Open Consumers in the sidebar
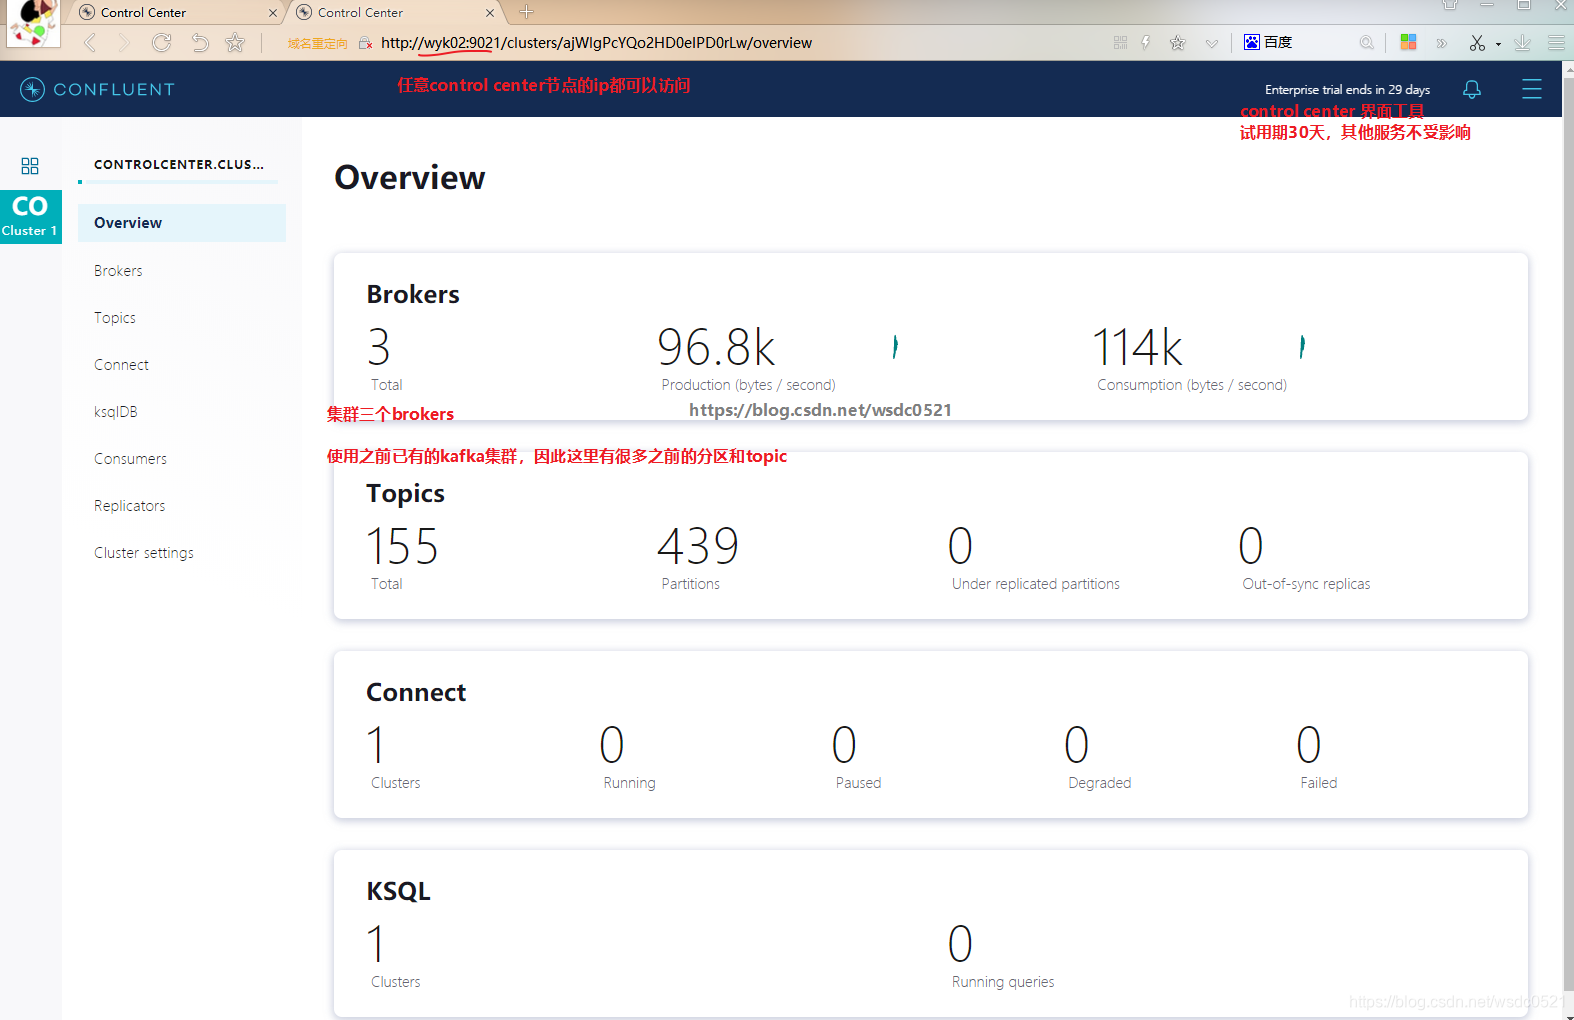This screenshot has width=1574, height=1020. click(130, 459)
